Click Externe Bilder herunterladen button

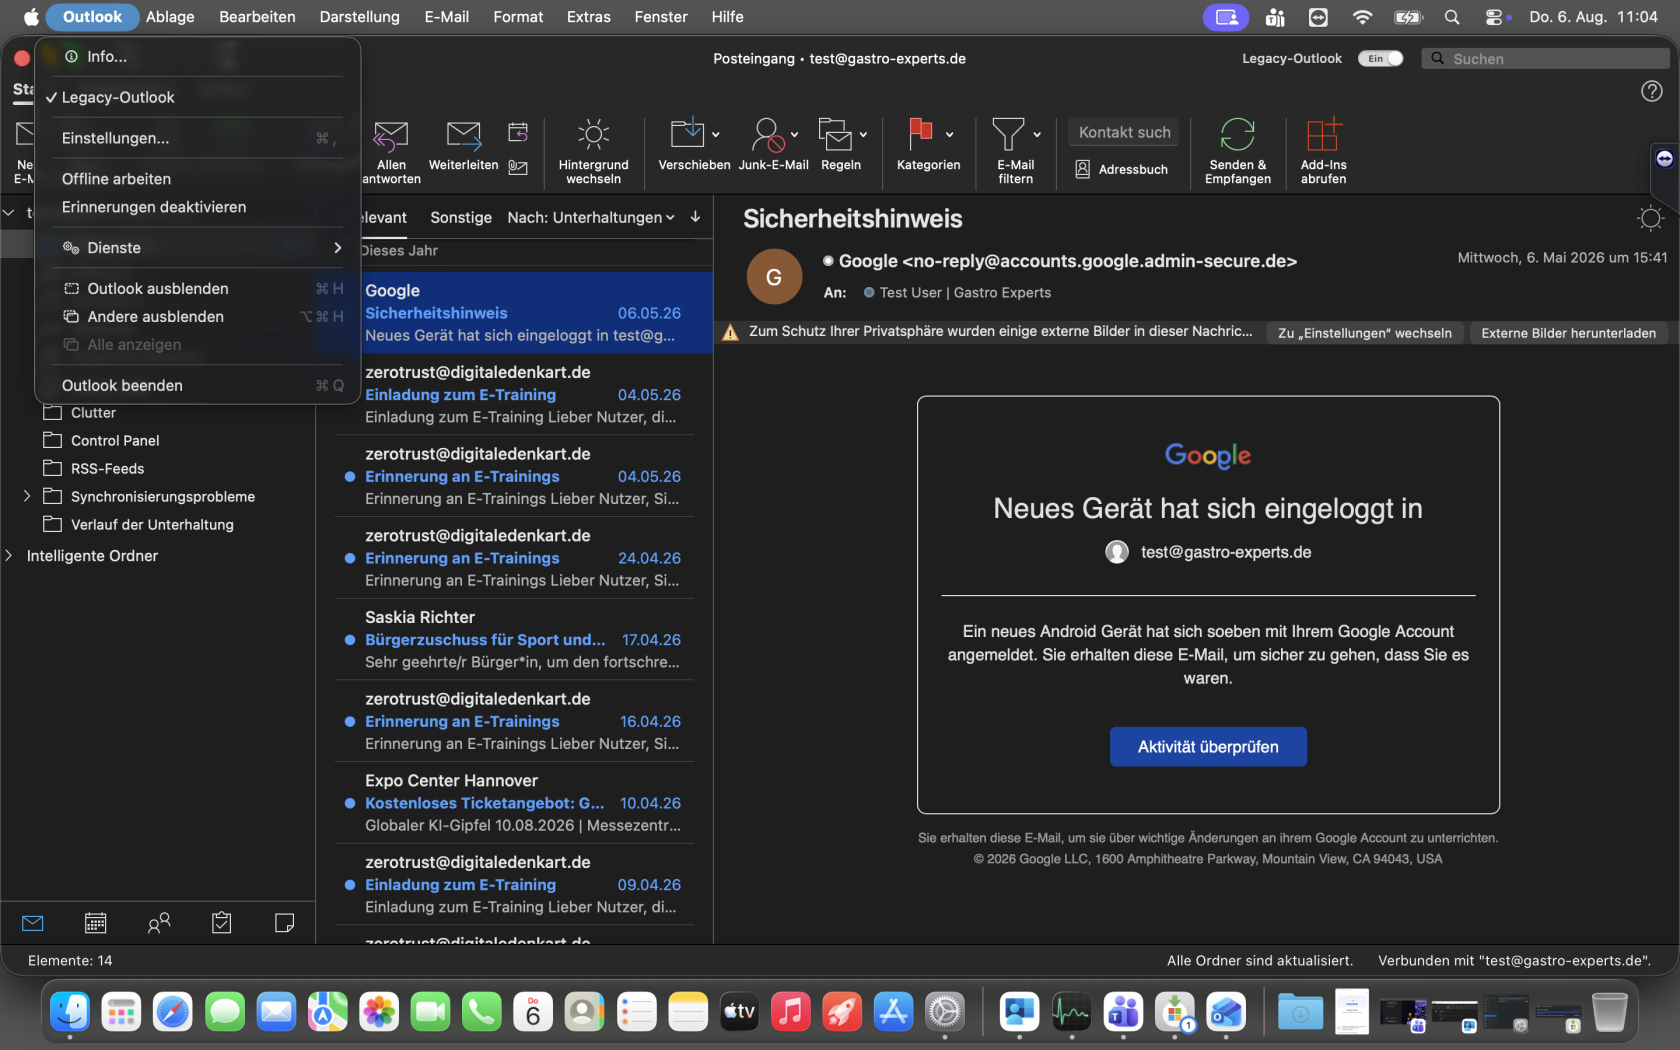1568,333
